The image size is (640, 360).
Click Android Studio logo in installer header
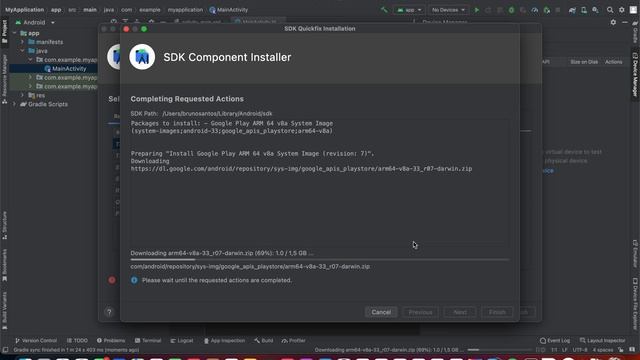pos(142,57)
